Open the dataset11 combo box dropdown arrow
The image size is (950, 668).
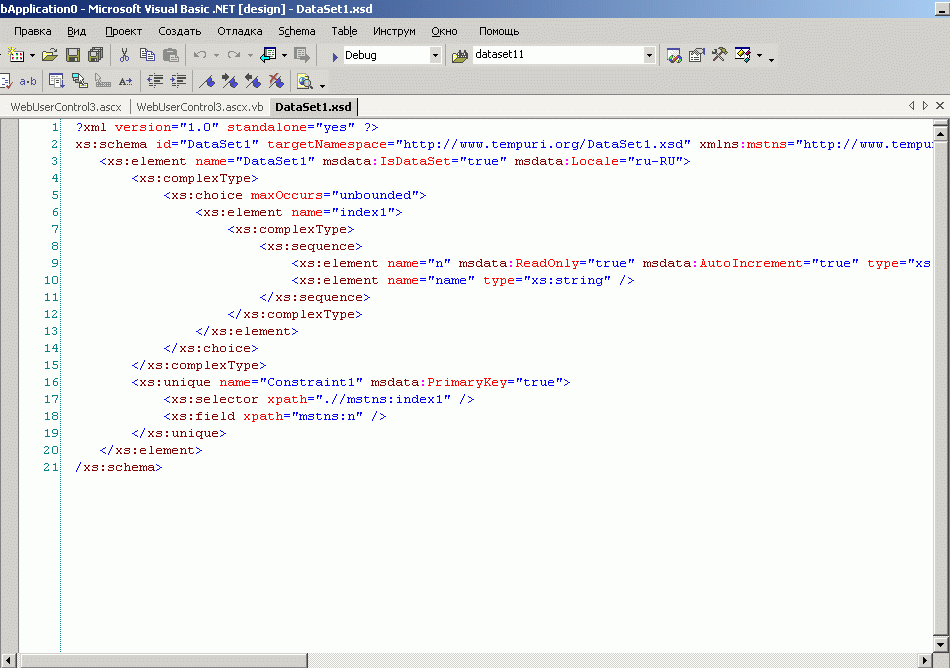pos(649,55)
